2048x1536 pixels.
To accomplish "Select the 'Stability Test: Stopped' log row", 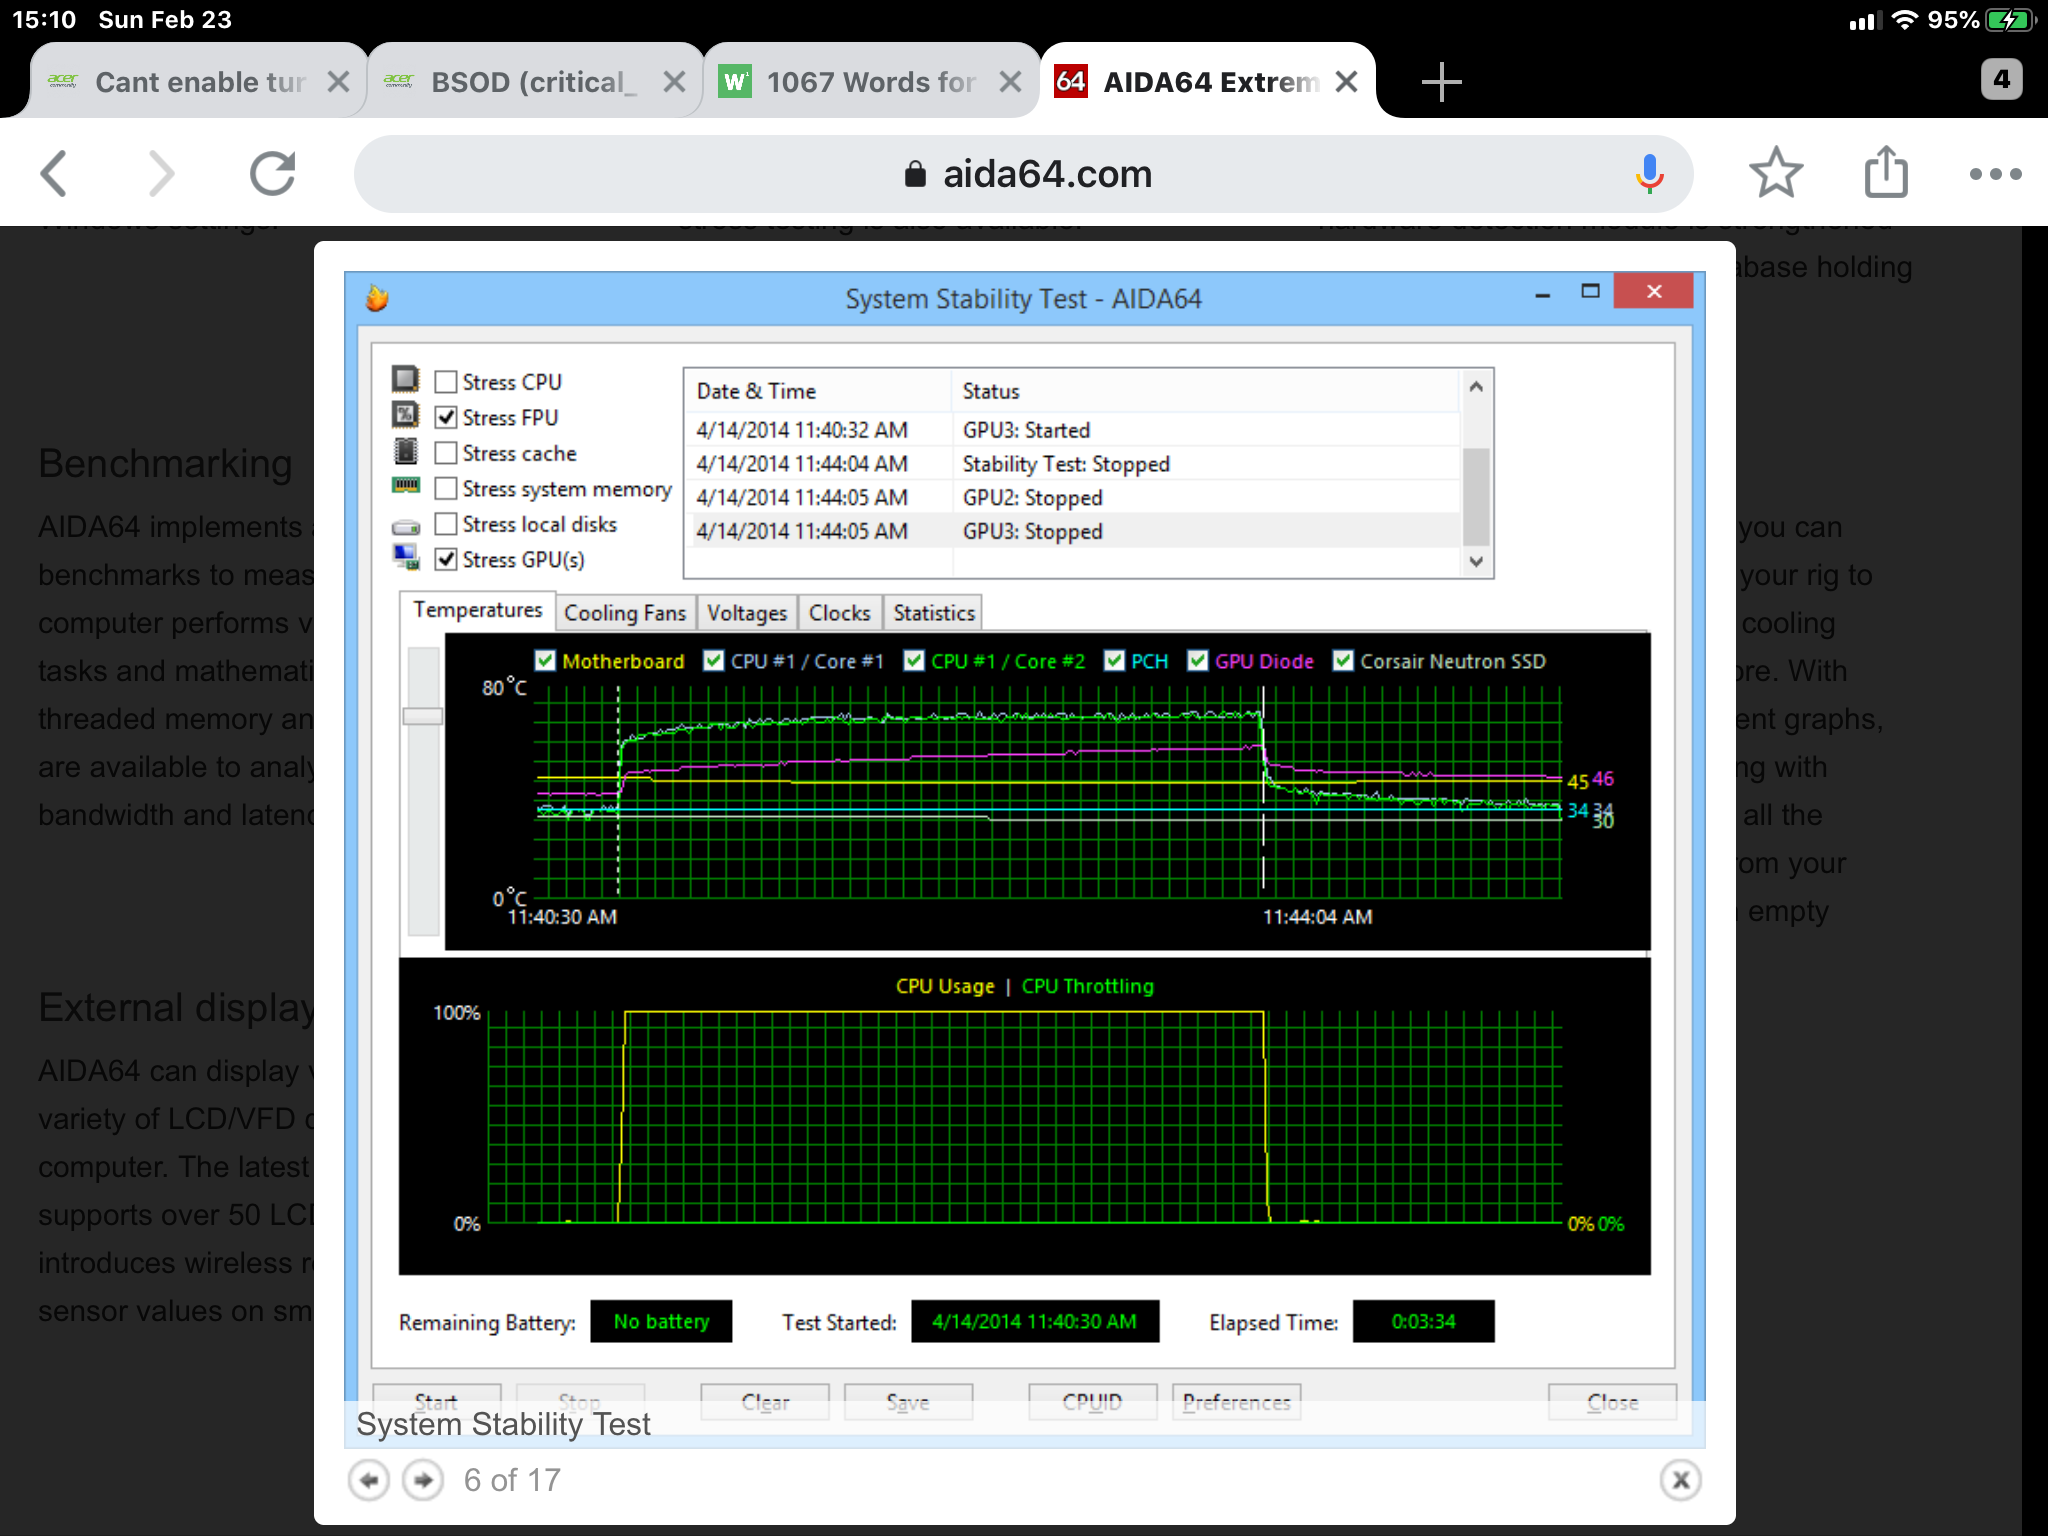I will click(1072, 464).
